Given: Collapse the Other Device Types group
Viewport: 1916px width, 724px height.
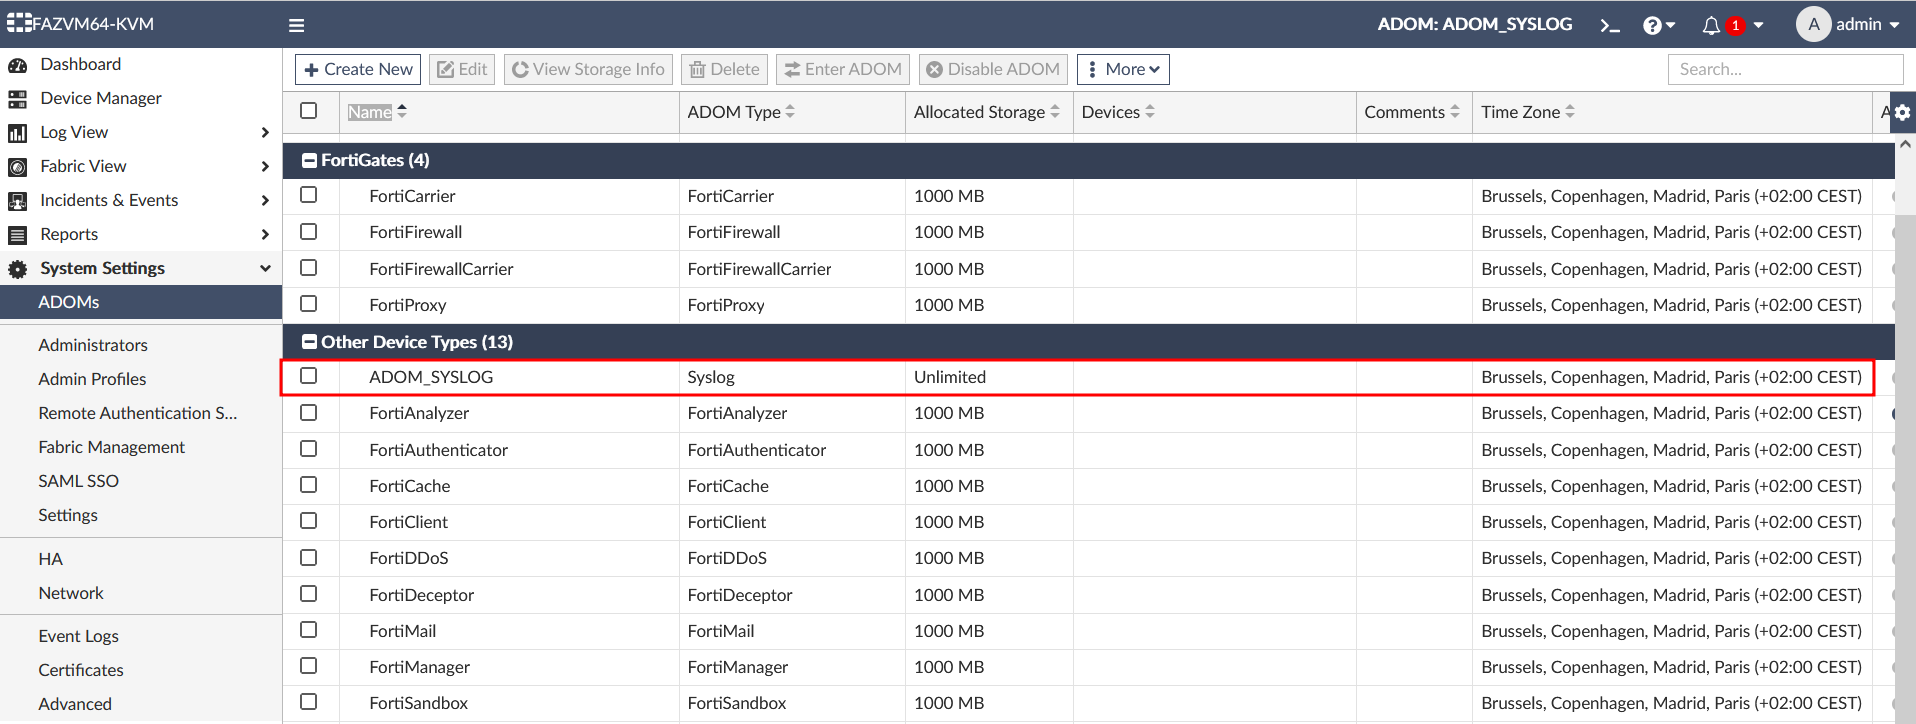Looking at the screenshot, I should pyautogui.click(x=310, y=342).
